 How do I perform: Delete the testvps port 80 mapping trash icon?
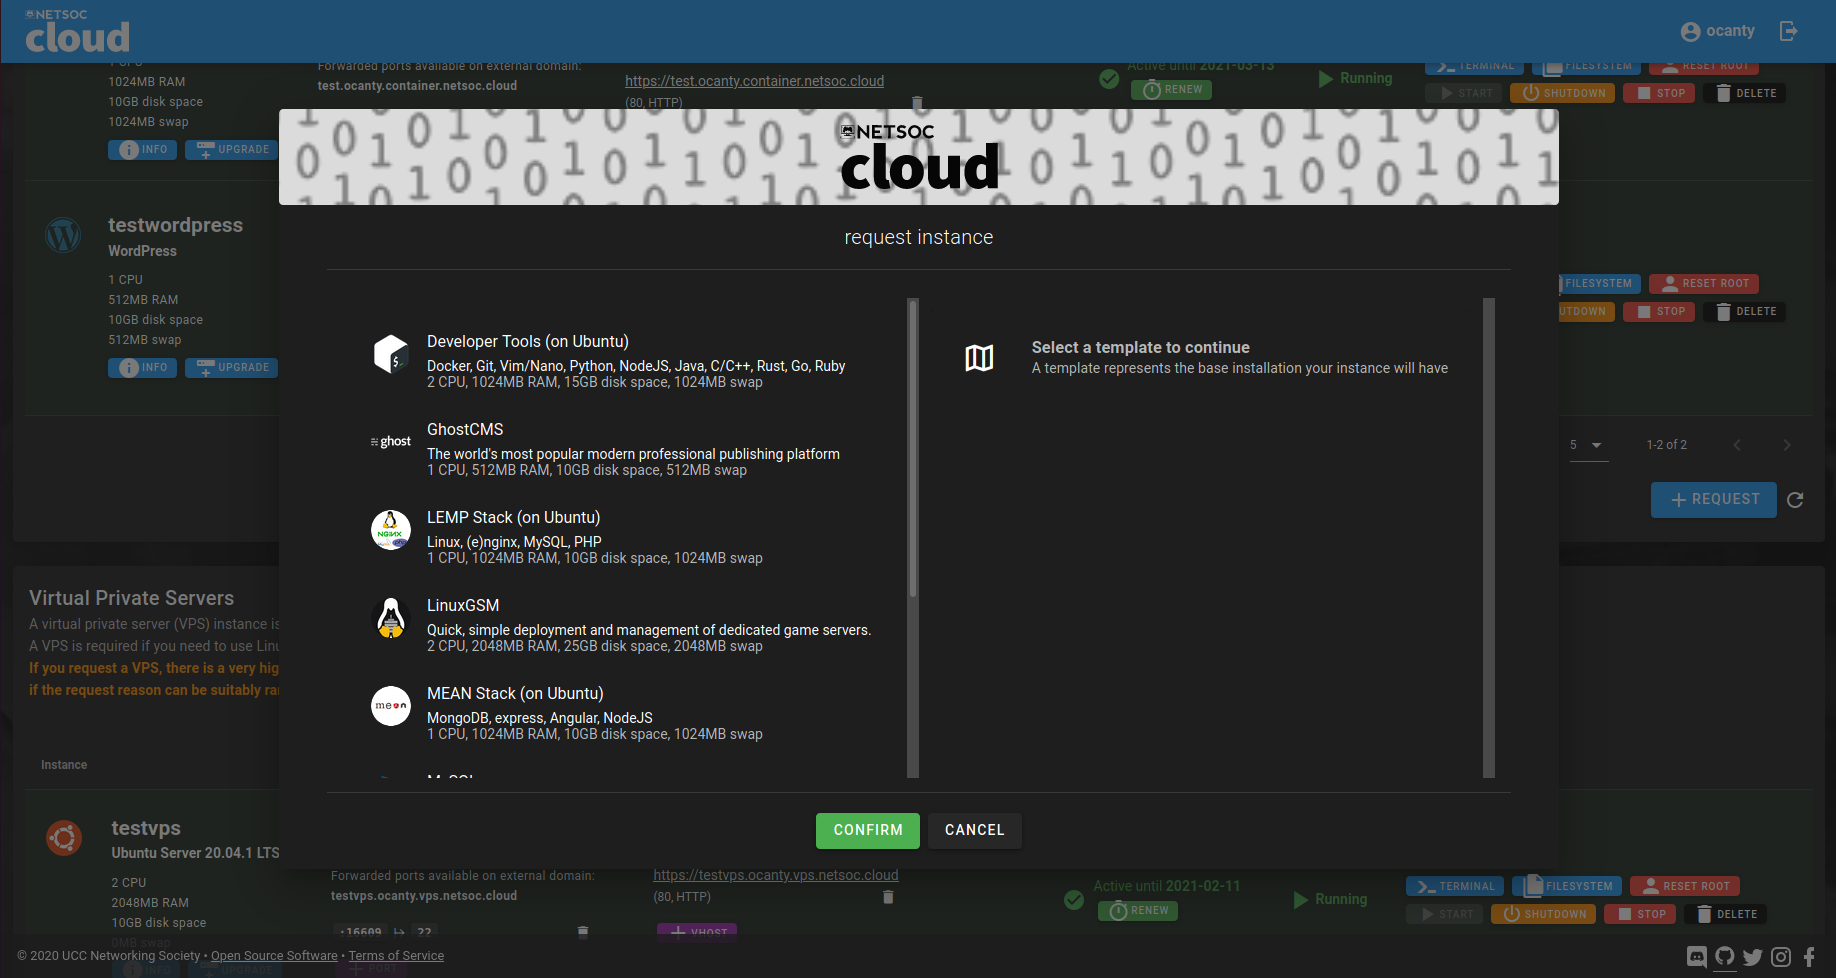888,897
